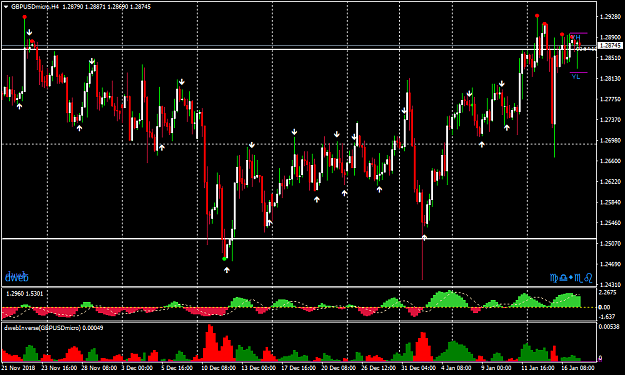Click price scale value 1.29280
The width and height of the screenshot is (625, 375).
(610, 17)
